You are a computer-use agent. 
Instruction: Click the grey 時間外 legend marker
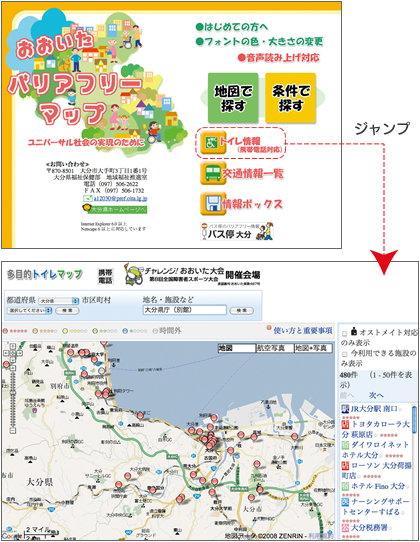click(155, 331)
